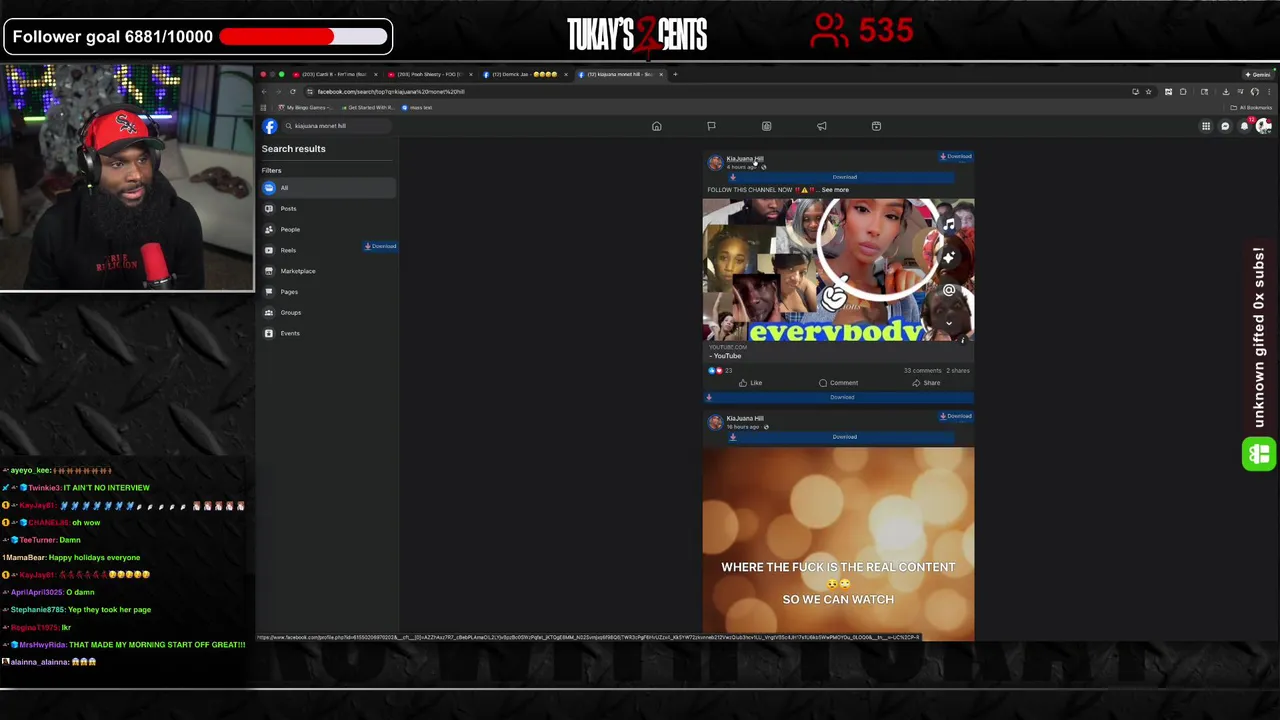Comment on the first post
The width and height of the screenshot is (1280, 720).
tap(838, 383)
